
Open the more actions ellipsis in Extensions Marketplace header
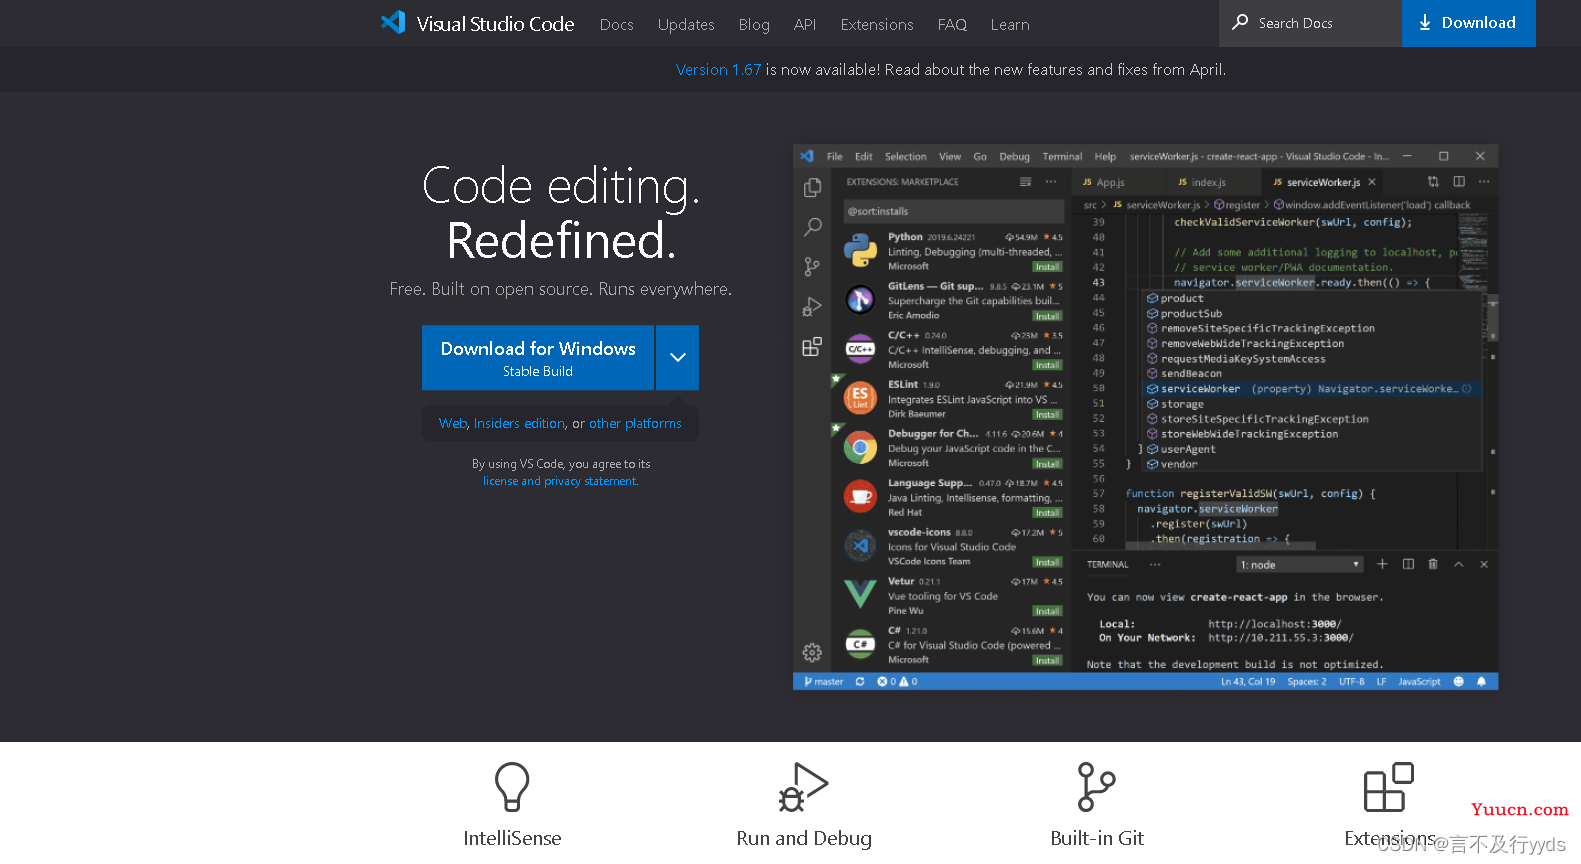pos(1051,182)
